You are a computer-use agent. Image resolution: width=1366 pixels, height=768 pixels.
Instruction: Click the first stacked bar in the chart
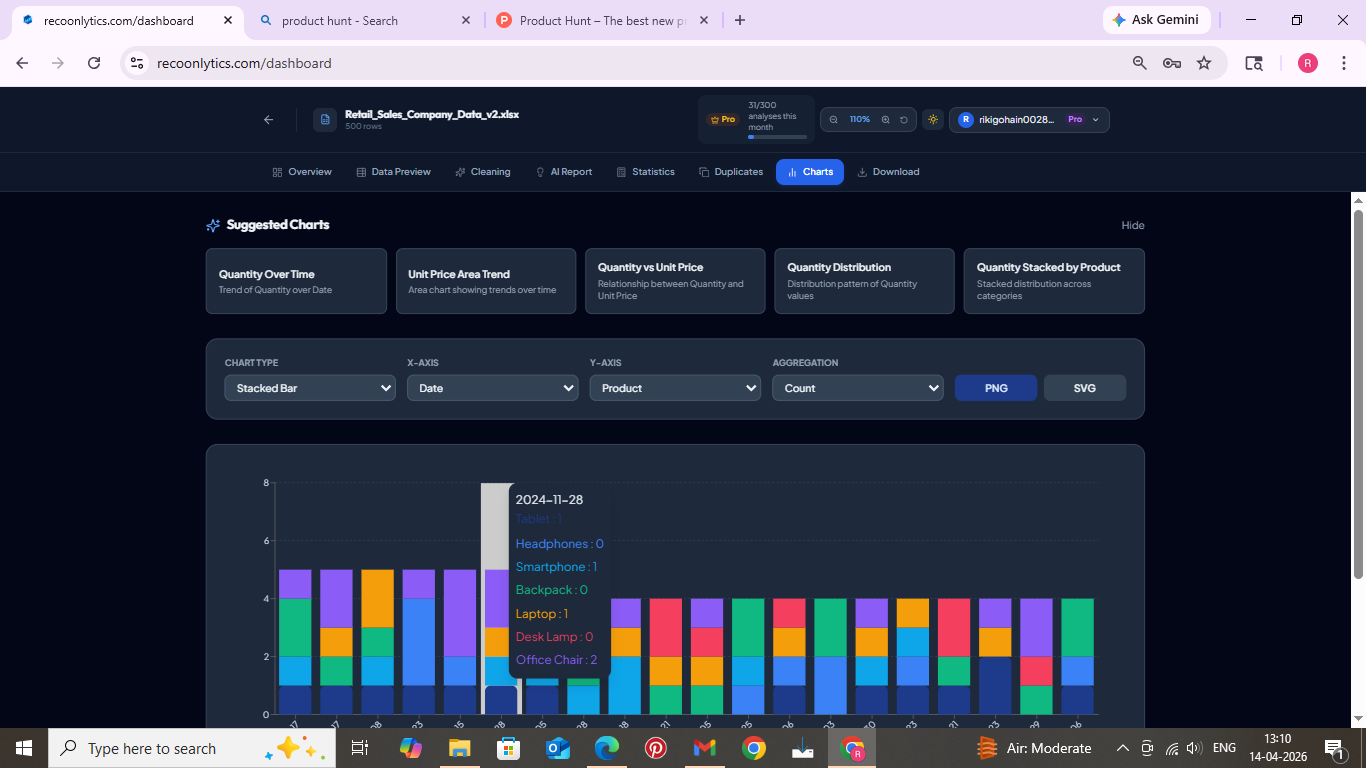point(295,642)
